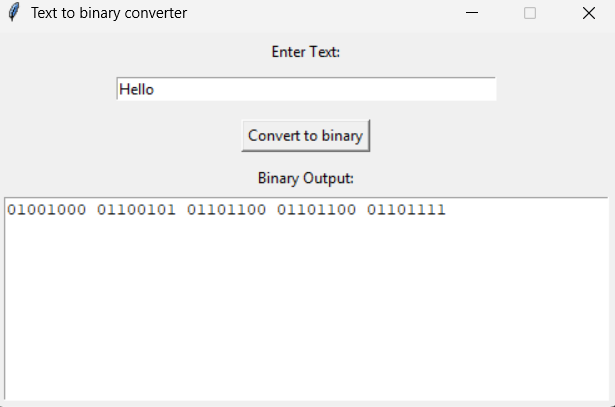Click the feather icon in the title bar
This screenshot has height=407, width=615.
(x=14, y=13)
